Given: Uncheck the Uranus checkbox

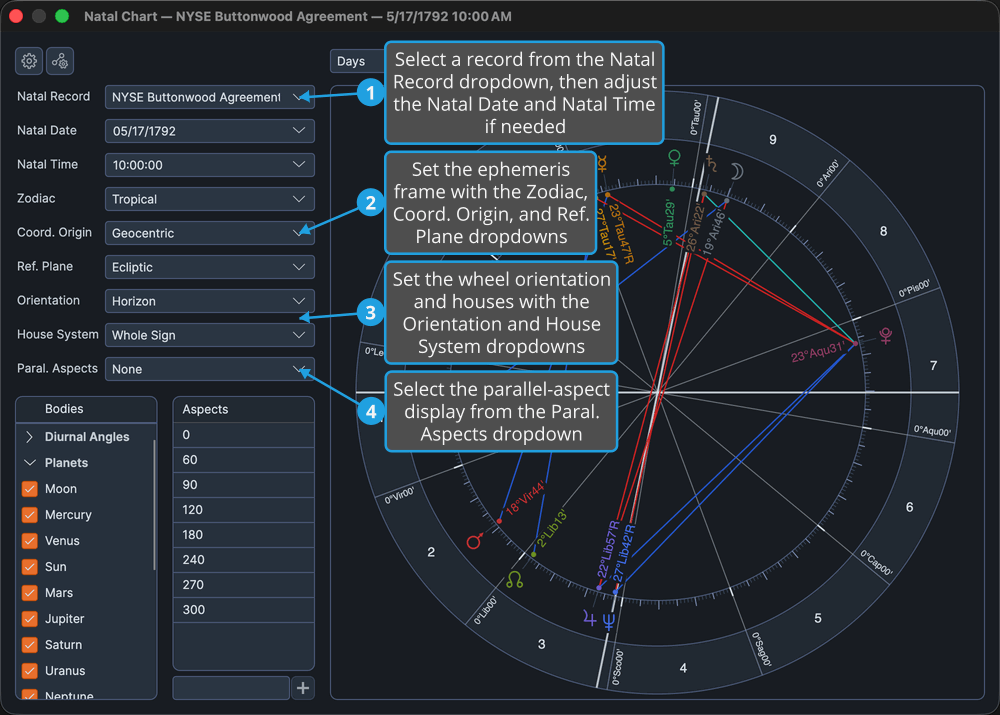Looking at the screenshot, I should [29, 671].
